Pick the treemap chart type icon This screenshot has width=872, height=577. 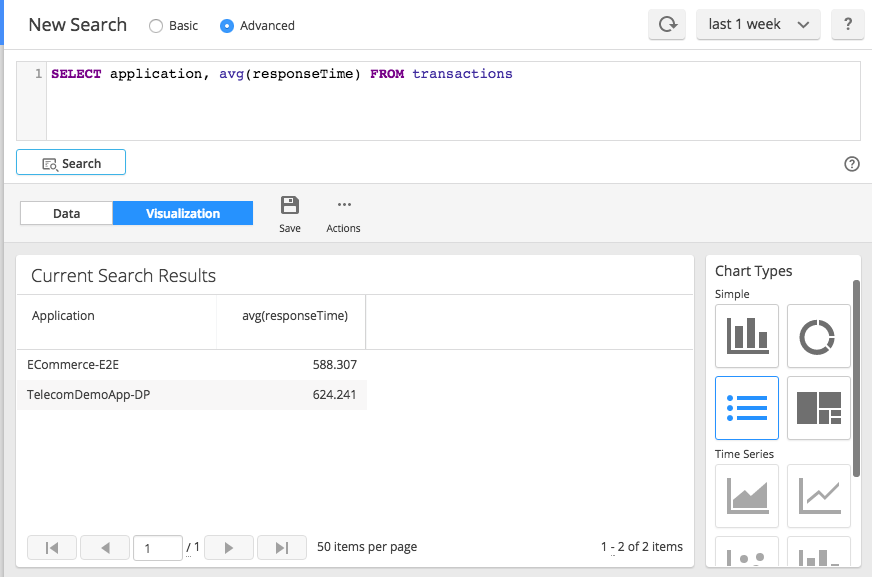tap(819, 408)
